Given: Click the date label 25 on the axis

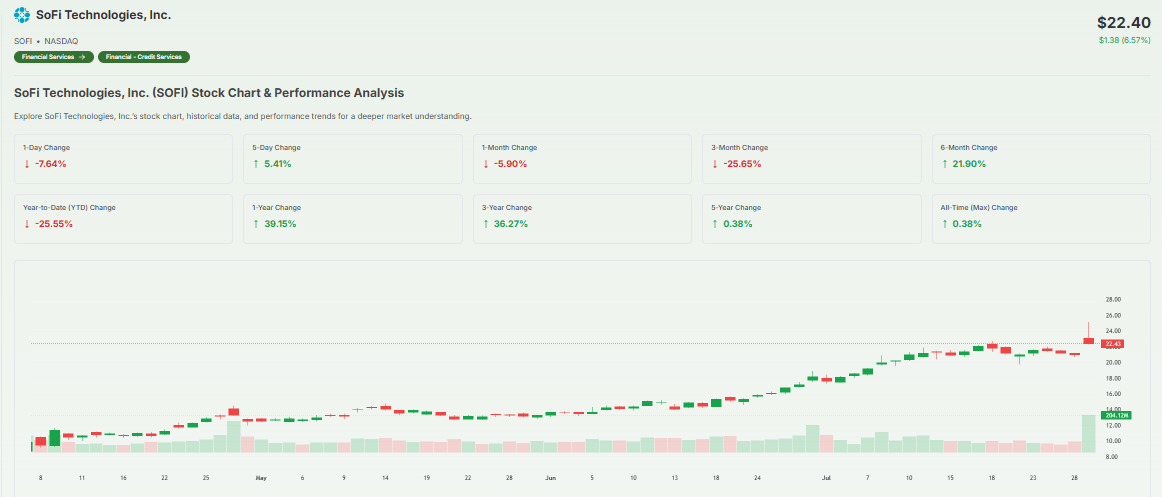Looking at the screenshot, I should coord(205,478).
